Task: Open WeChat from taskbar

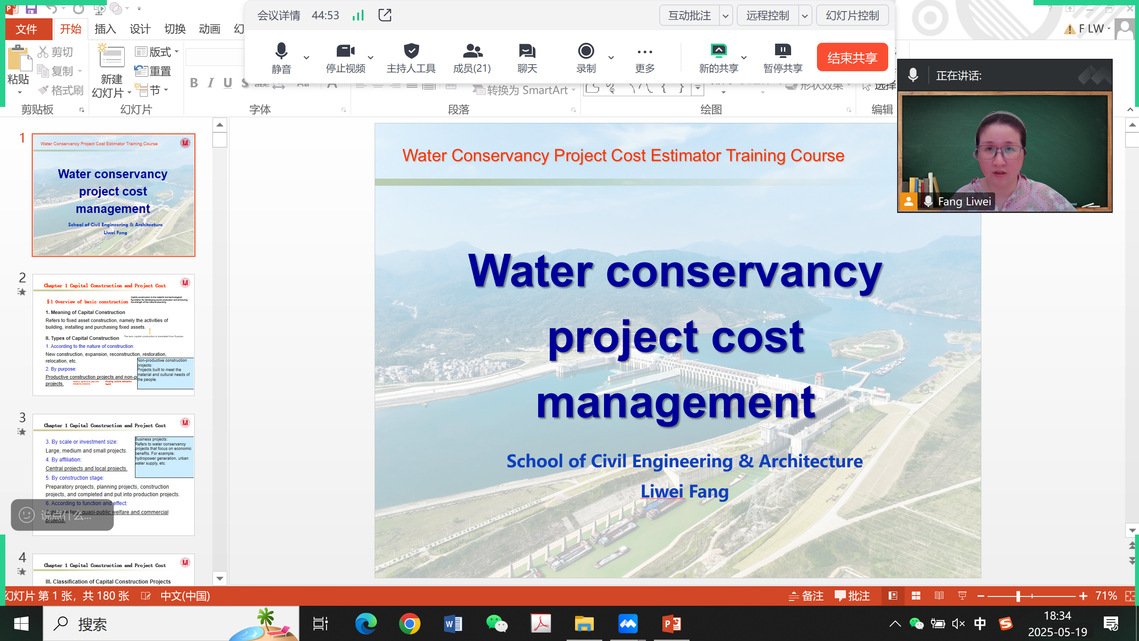Action: (x=497, y=624)
